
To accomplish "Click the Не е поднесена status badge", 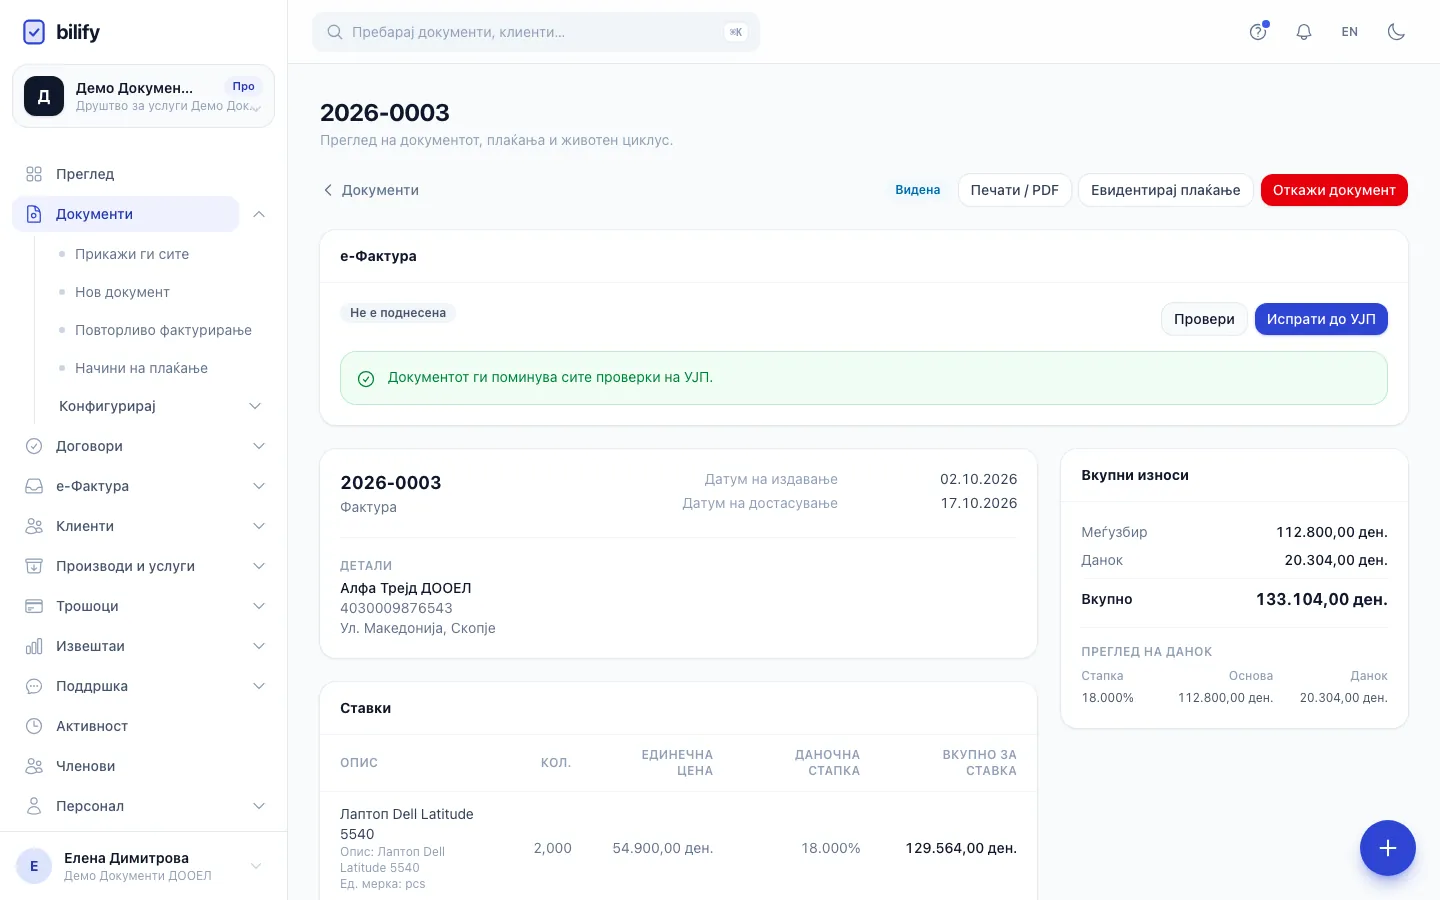I will (x=398, y=313).
